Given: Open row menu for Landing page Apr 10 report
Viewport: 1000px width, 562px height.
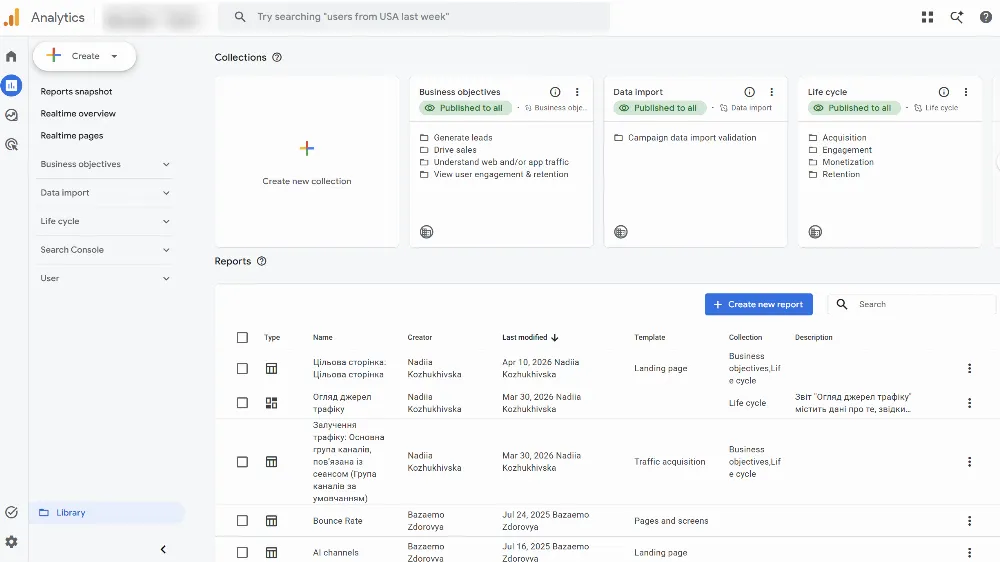Looking at the screenshot, I should pos(969,368).
